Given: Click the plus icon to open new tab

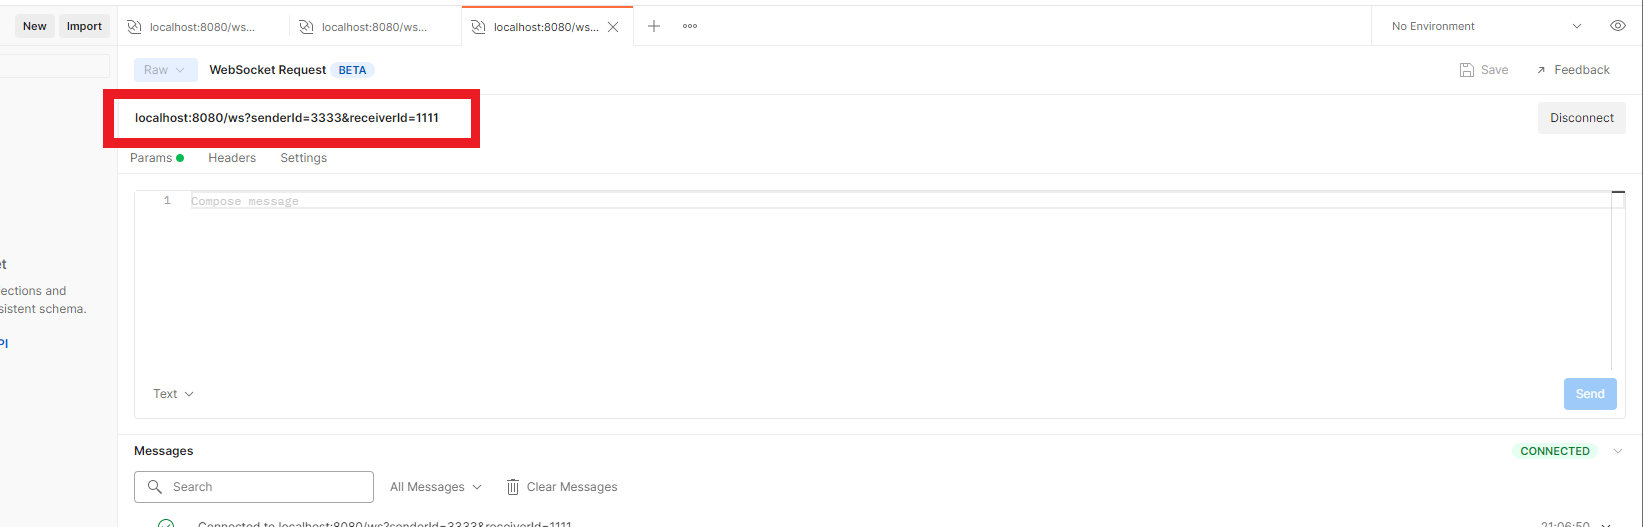Looking at the screenshot, I should point(654,26).
